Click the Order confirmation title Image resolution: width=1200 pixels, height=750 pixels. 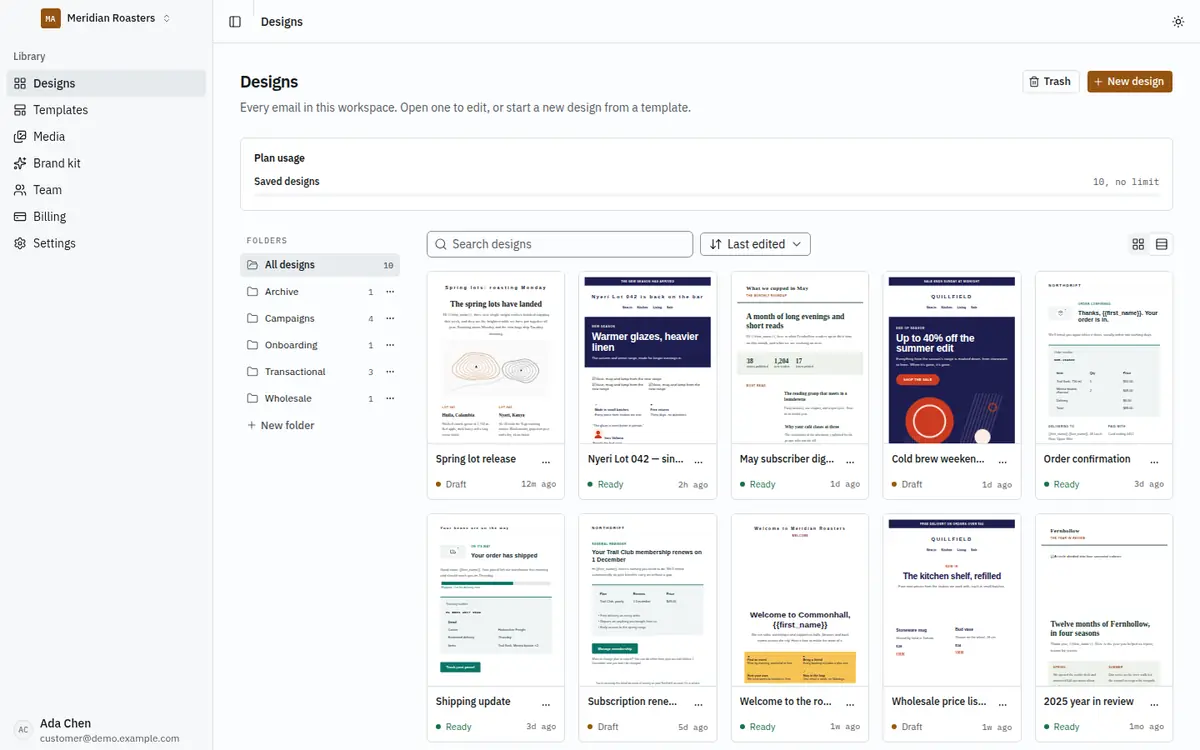point(1087,459)
